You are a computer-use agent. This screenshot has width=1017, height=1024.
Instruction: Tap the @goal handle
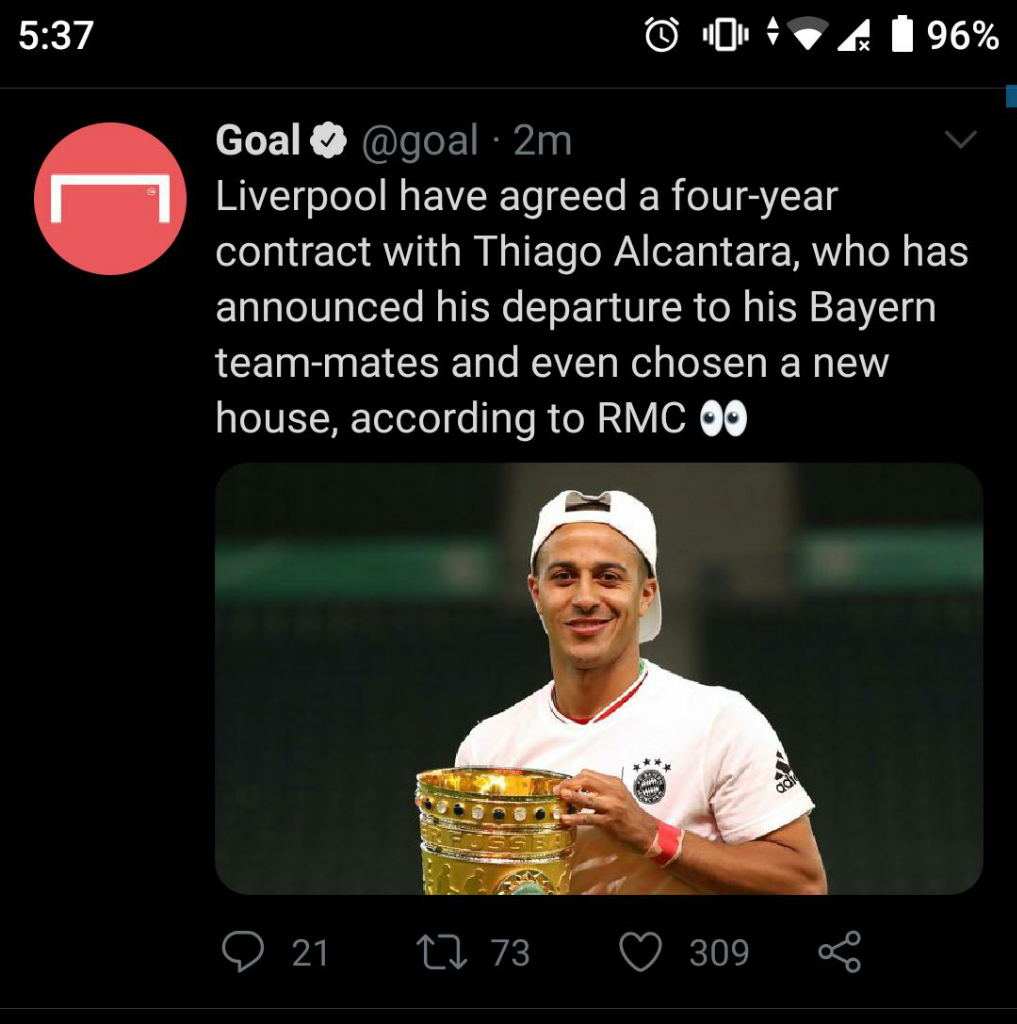point(419,142)
